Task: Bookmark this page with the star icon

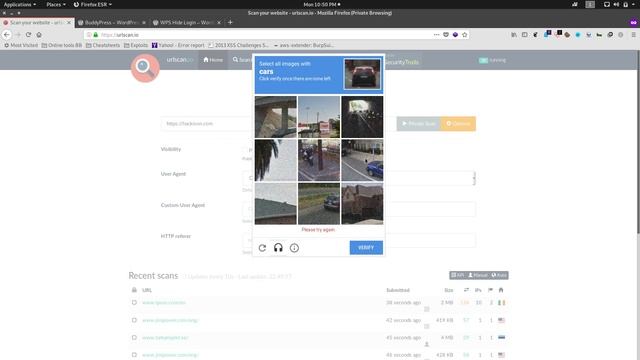Action: pos(464,35)
